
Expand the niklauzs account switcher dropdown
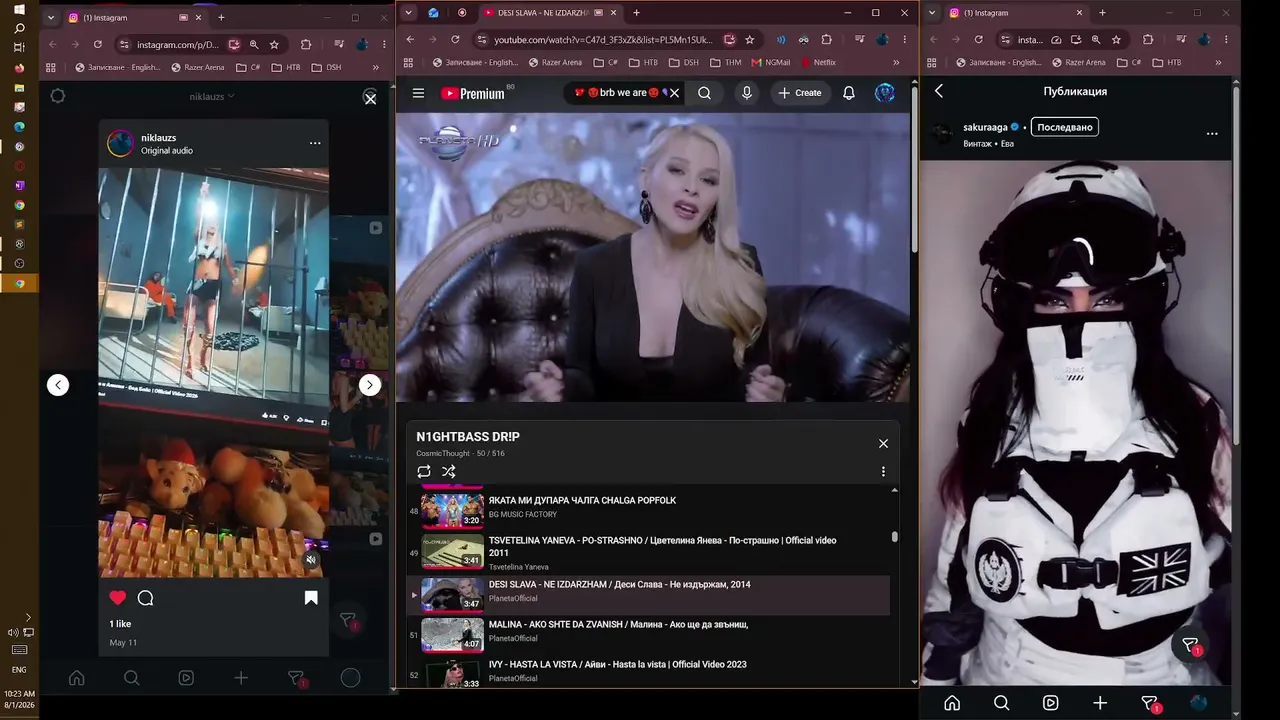(x=212, y=97)
